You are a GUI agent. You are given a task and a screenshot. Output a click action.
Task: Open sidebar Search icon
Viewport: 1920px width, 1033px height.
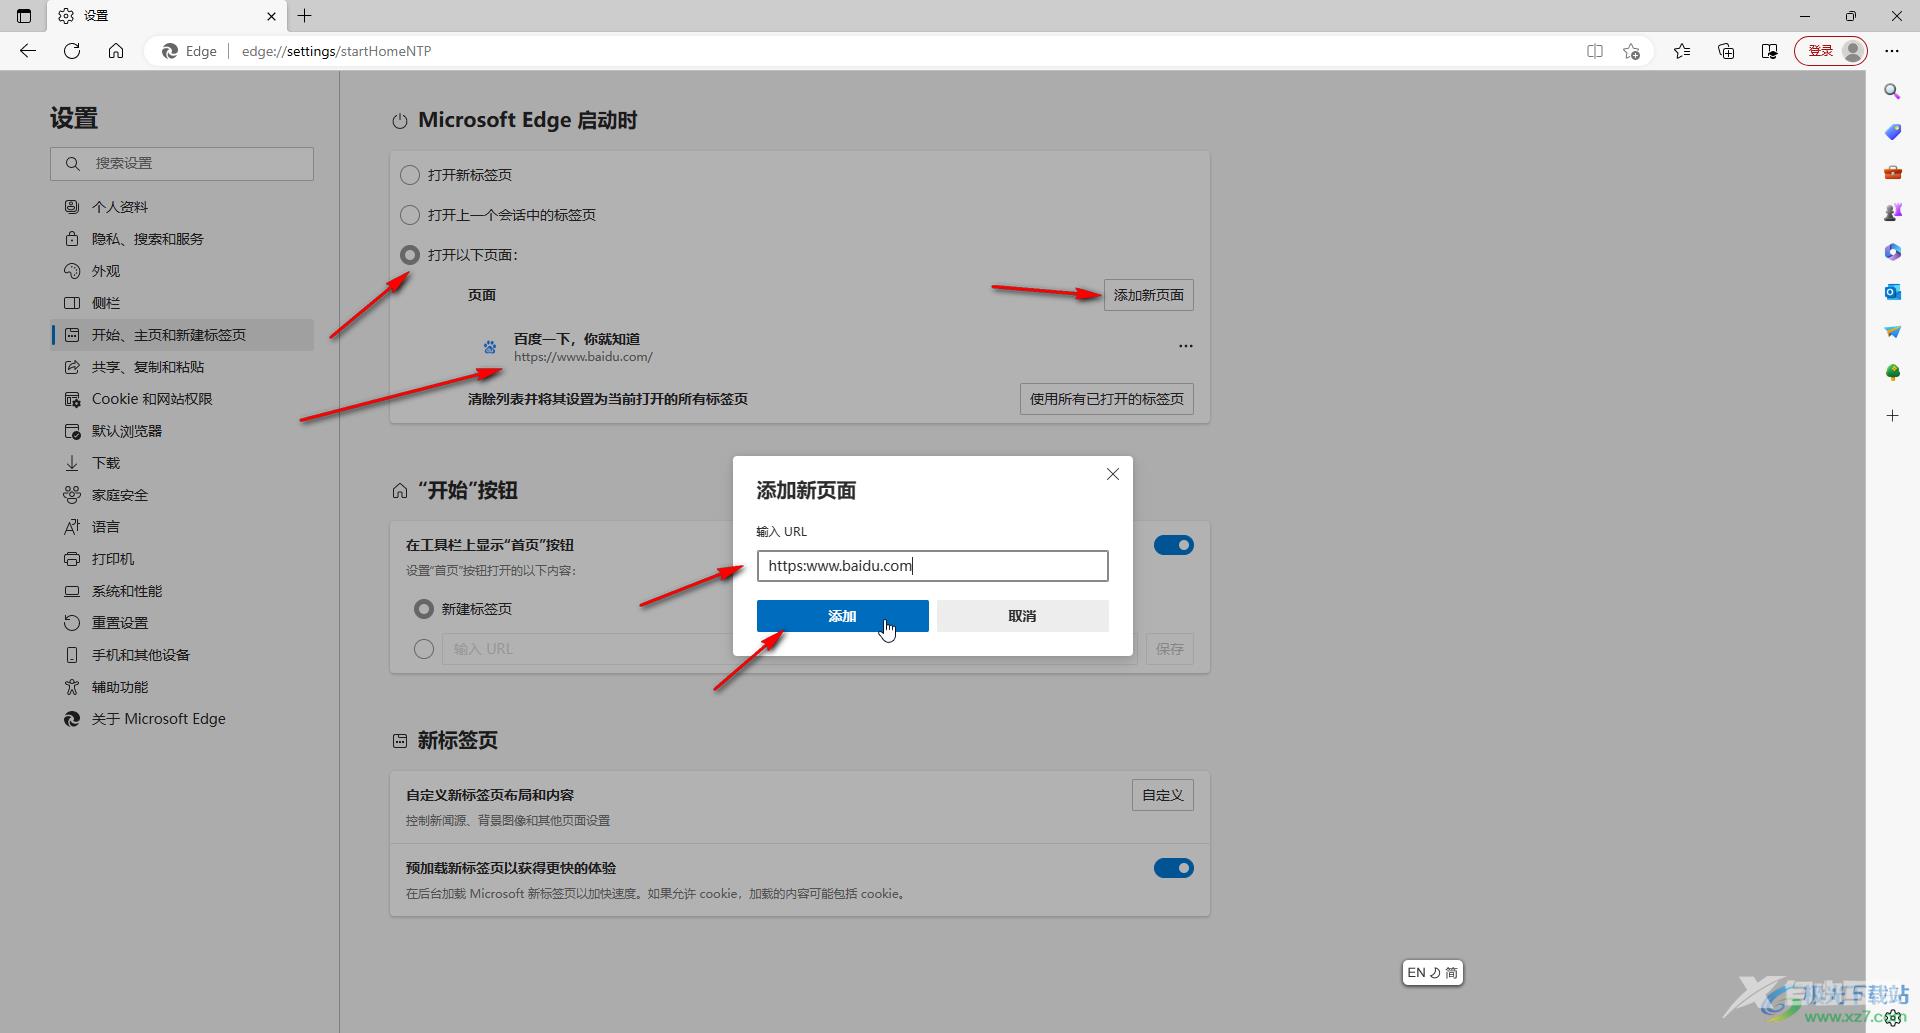pos(1892,92)
